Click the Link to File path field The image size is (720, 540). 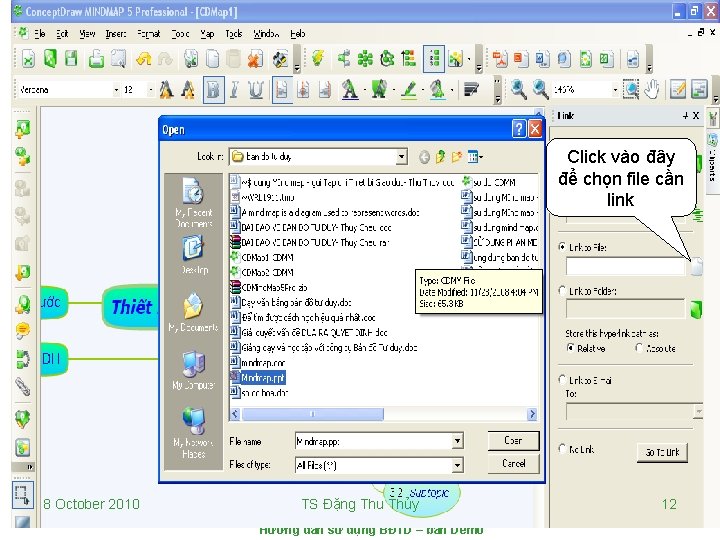pos(625,266)
